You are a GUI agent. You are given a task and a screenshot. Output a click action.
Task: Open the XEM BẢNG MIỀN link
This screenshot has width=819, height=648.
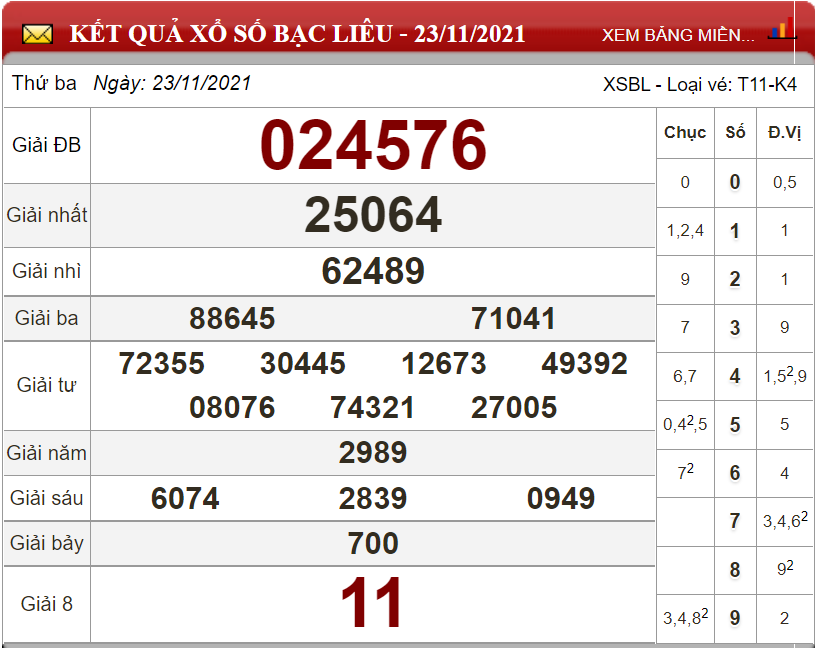click(678, 35)
